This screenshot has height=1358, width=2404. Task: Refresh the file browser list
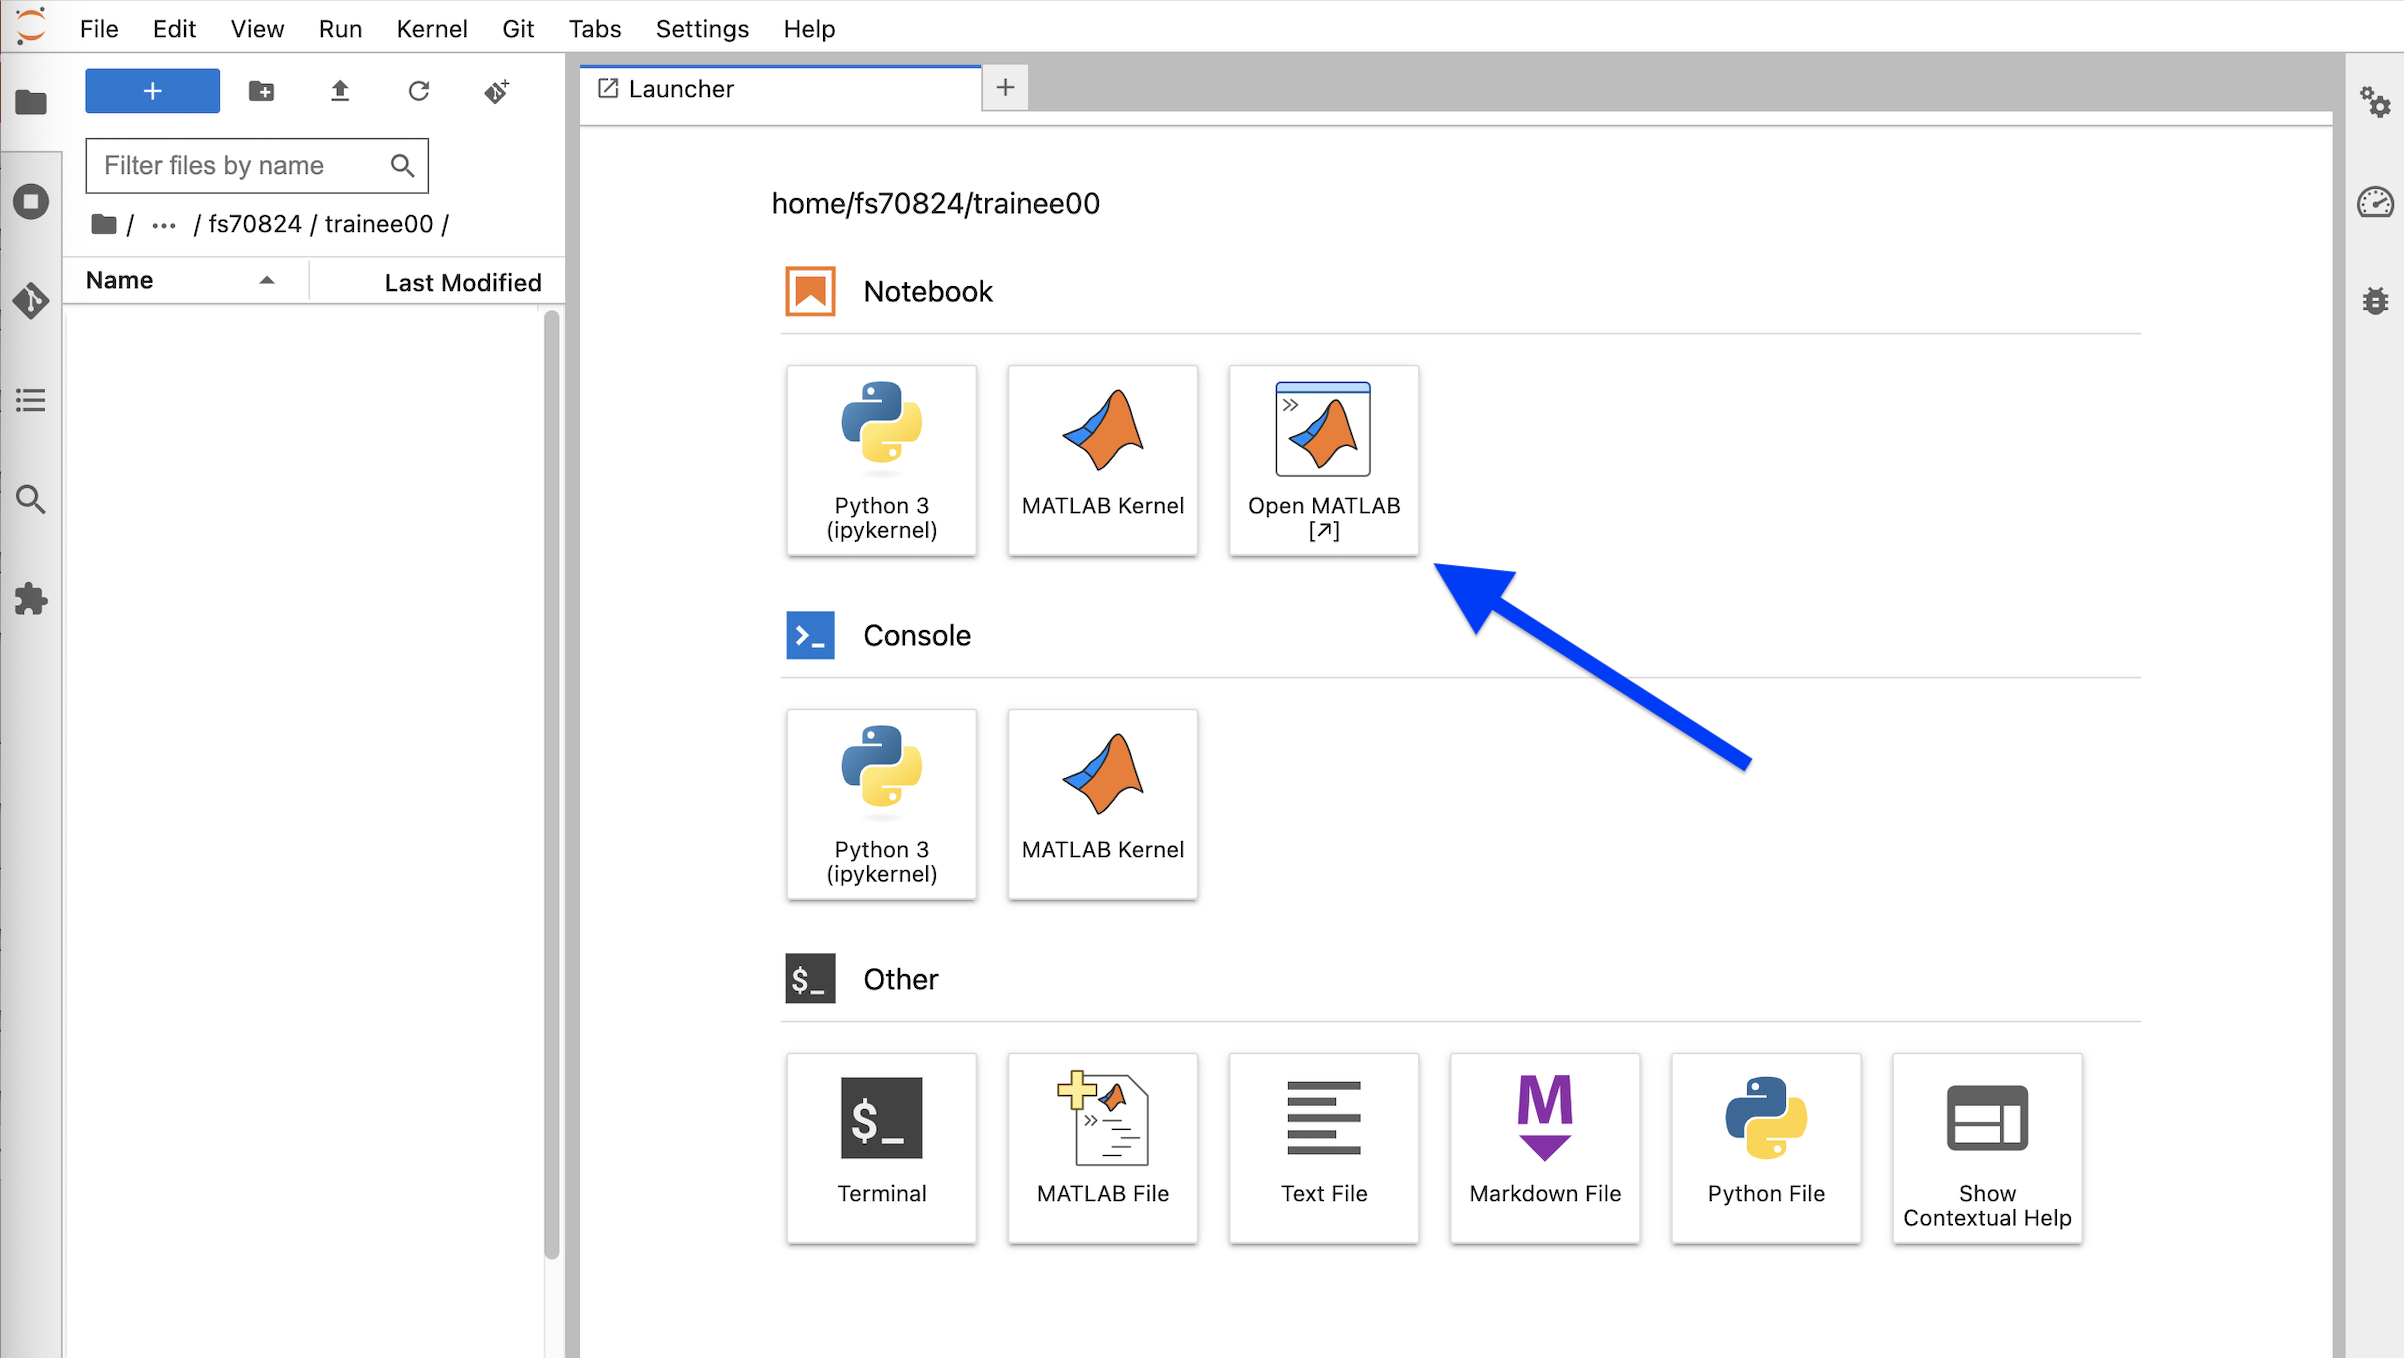pos(418,91)
